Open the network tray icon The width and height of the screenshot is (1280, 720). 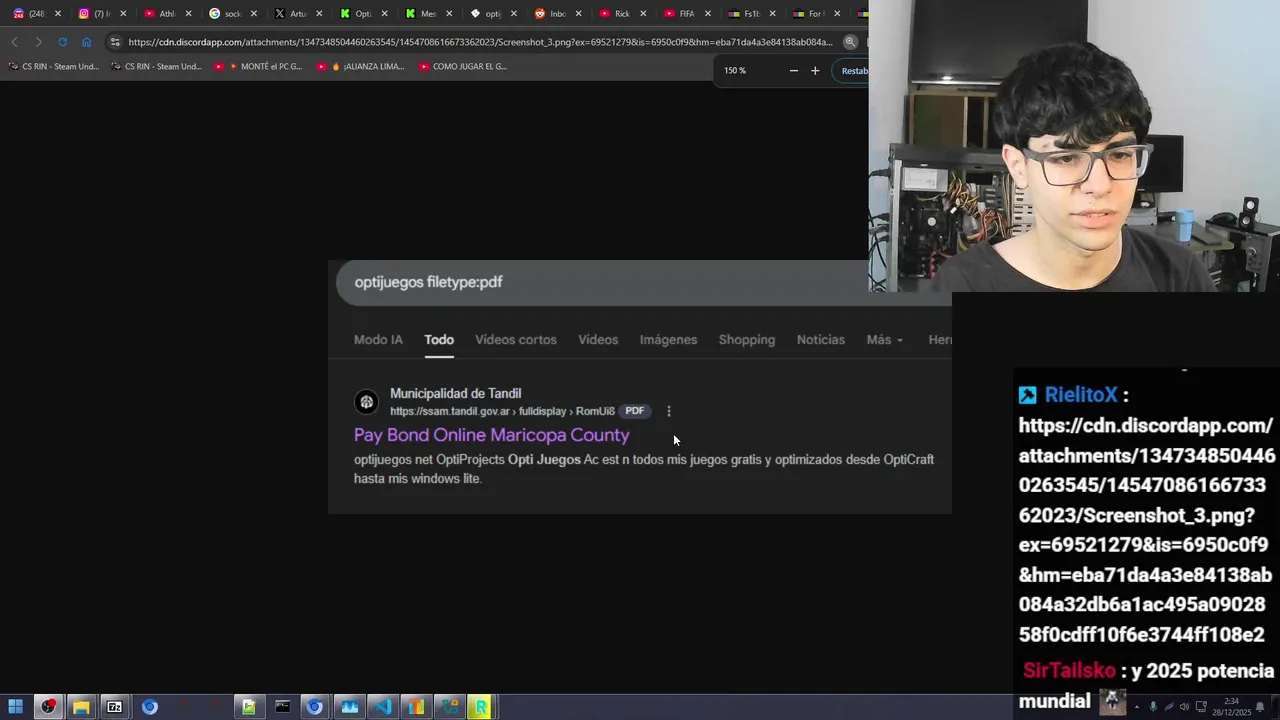[1201, 706]
